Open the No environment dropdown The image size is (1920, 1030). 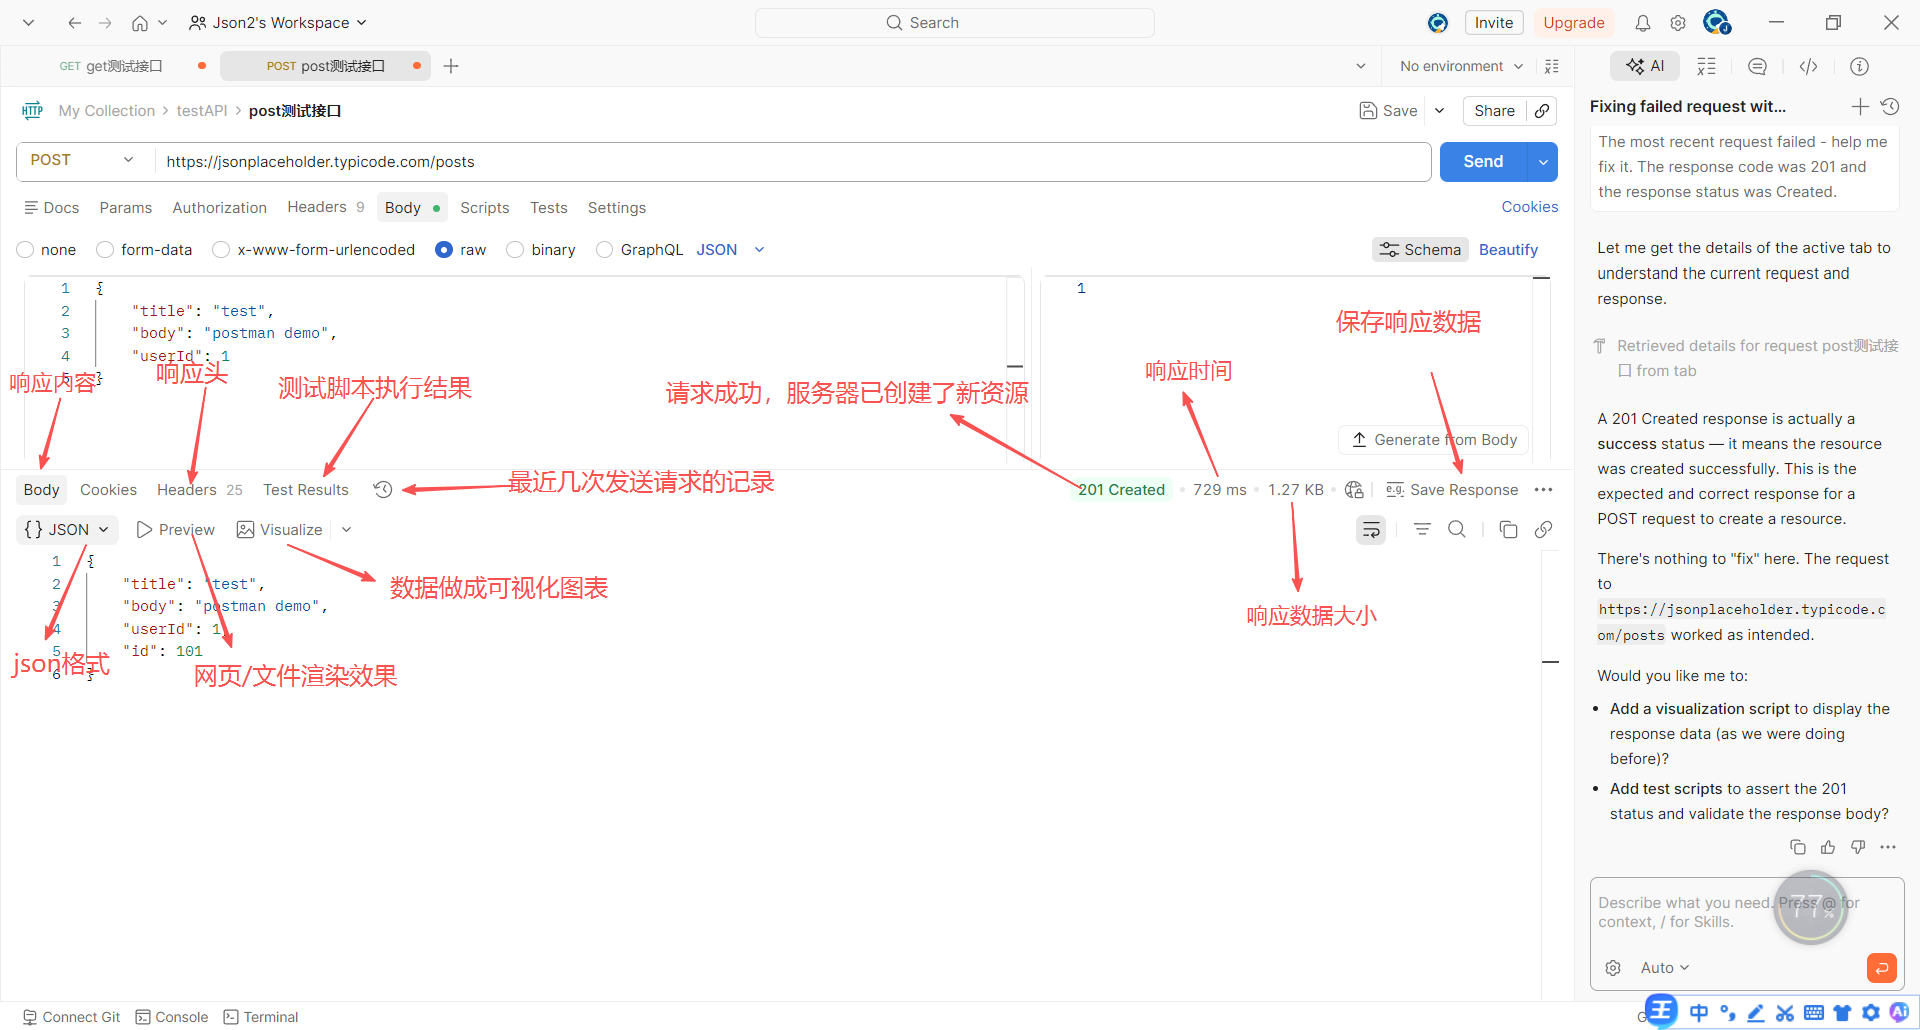point(1462,66)
